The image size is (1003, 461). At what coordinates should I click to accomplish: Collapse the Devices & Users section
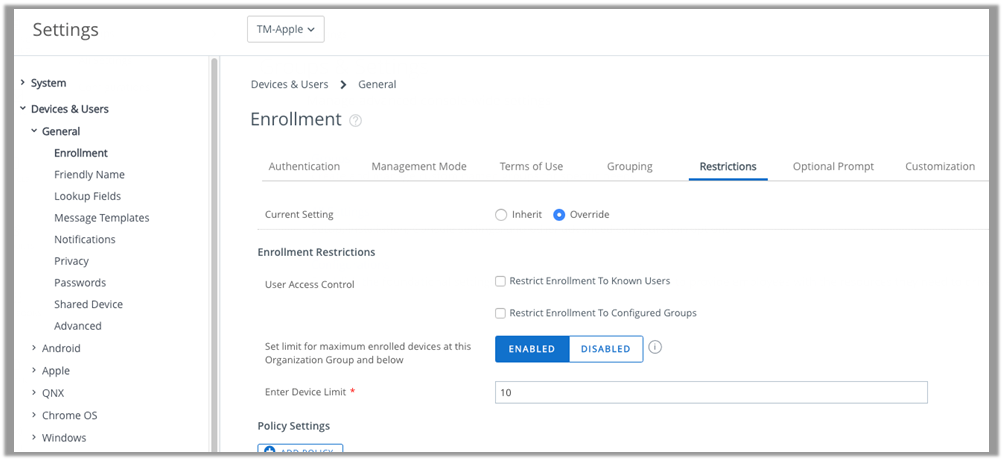point(22,109)
